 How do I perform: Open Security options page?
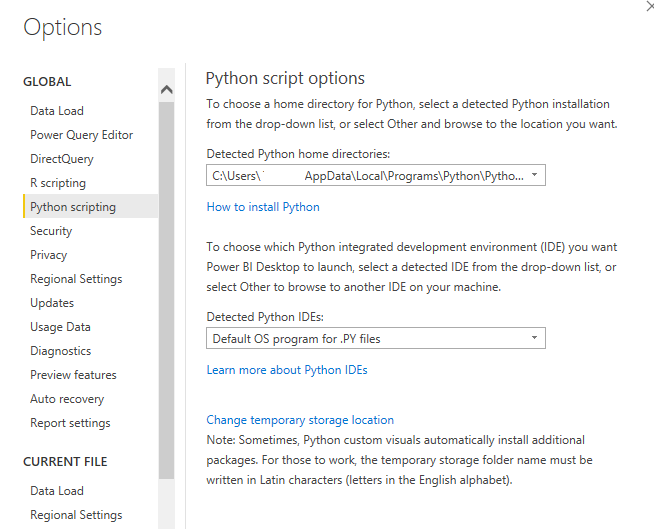[51, 231]
